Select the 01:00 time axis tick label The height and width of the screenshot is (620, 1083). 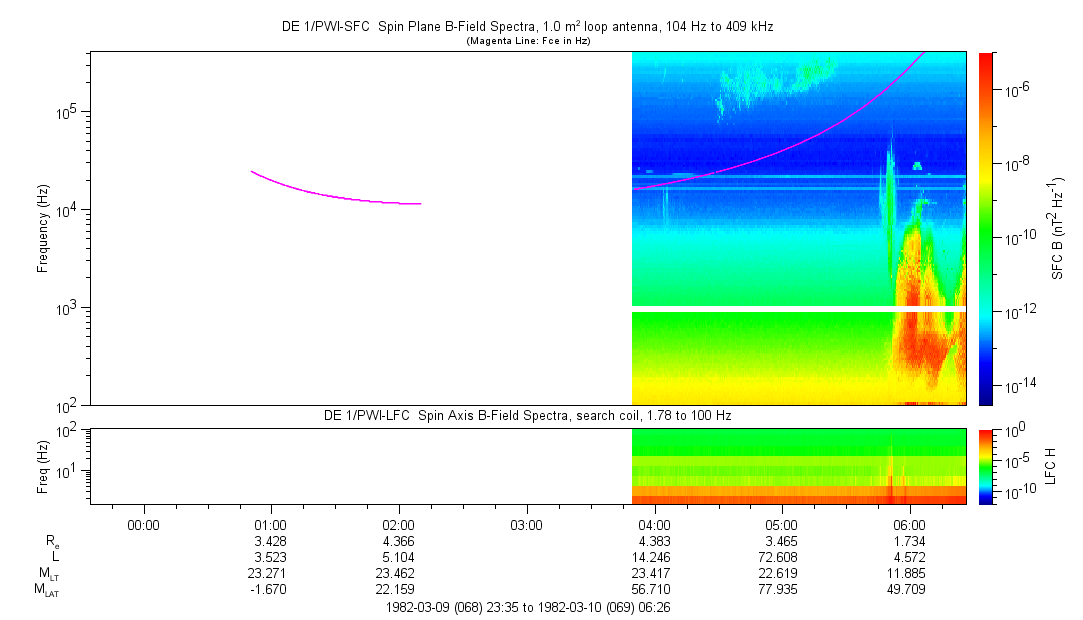pos(271,524)
